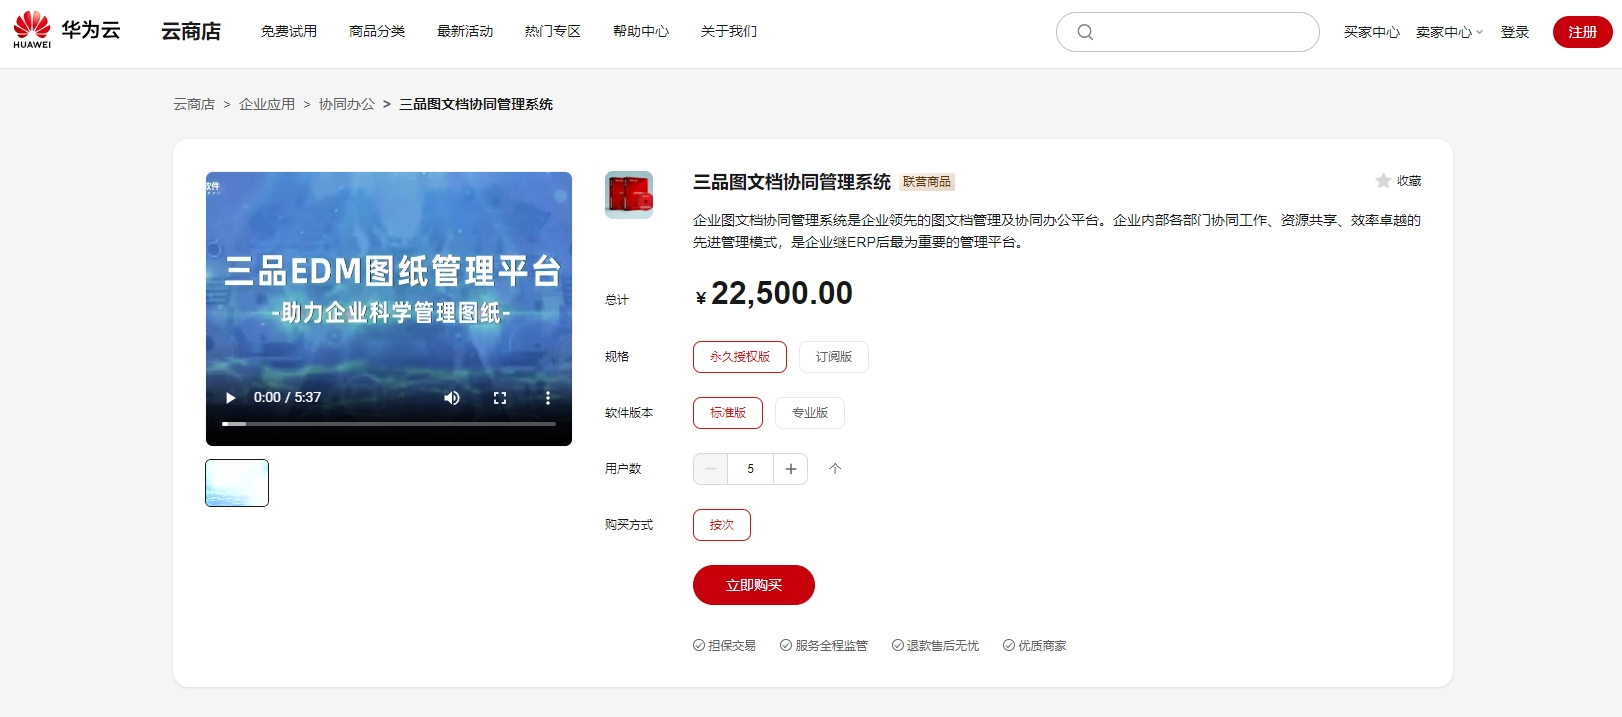This screenshot has height=717, width=1622.
Task: Seek on the video progress bar
Action: (388, 424)
